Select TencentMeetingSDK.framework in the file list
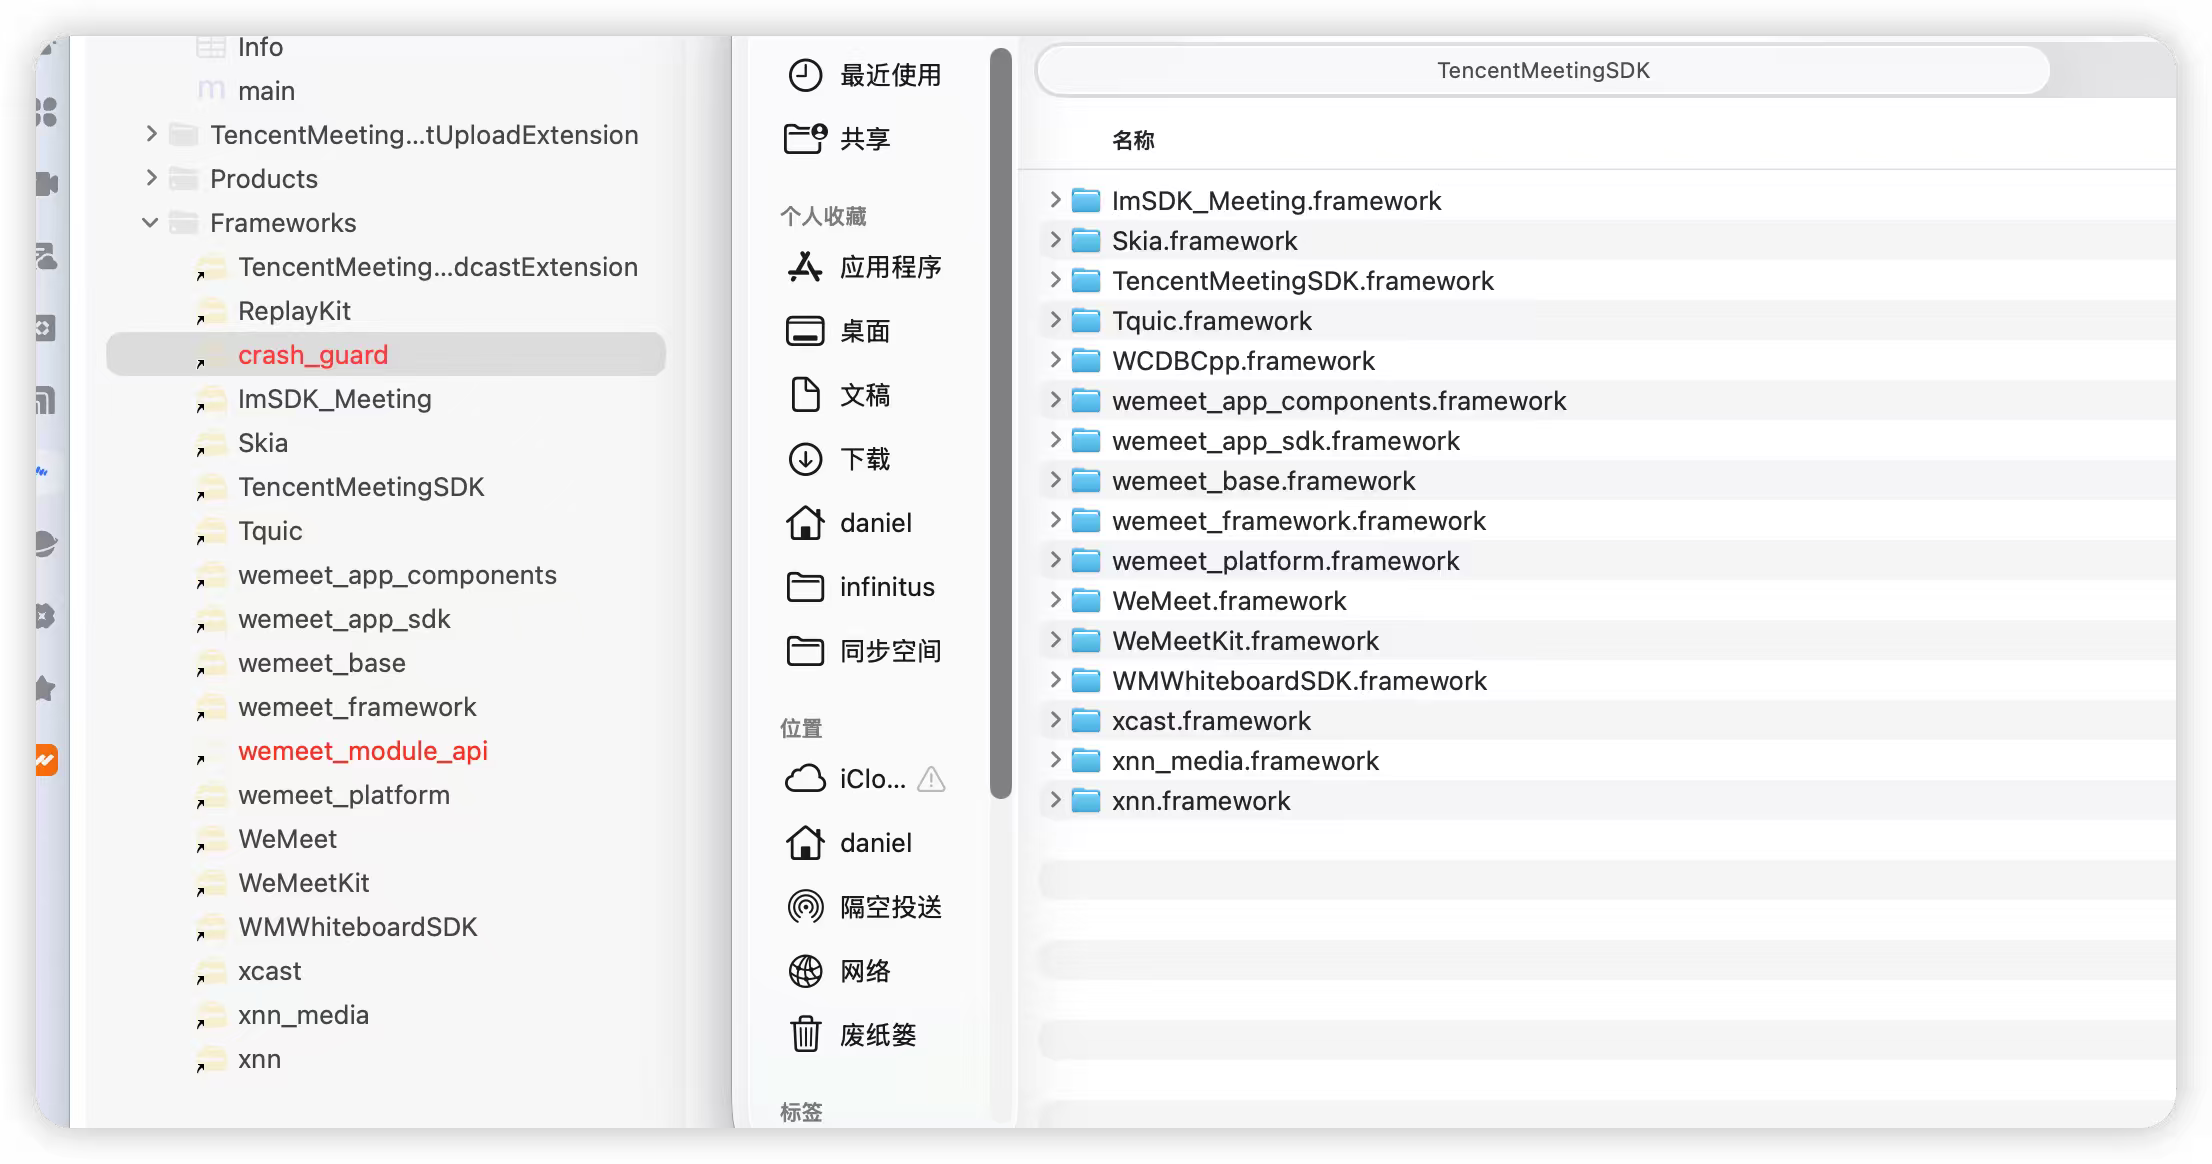 pos(1301,280)
